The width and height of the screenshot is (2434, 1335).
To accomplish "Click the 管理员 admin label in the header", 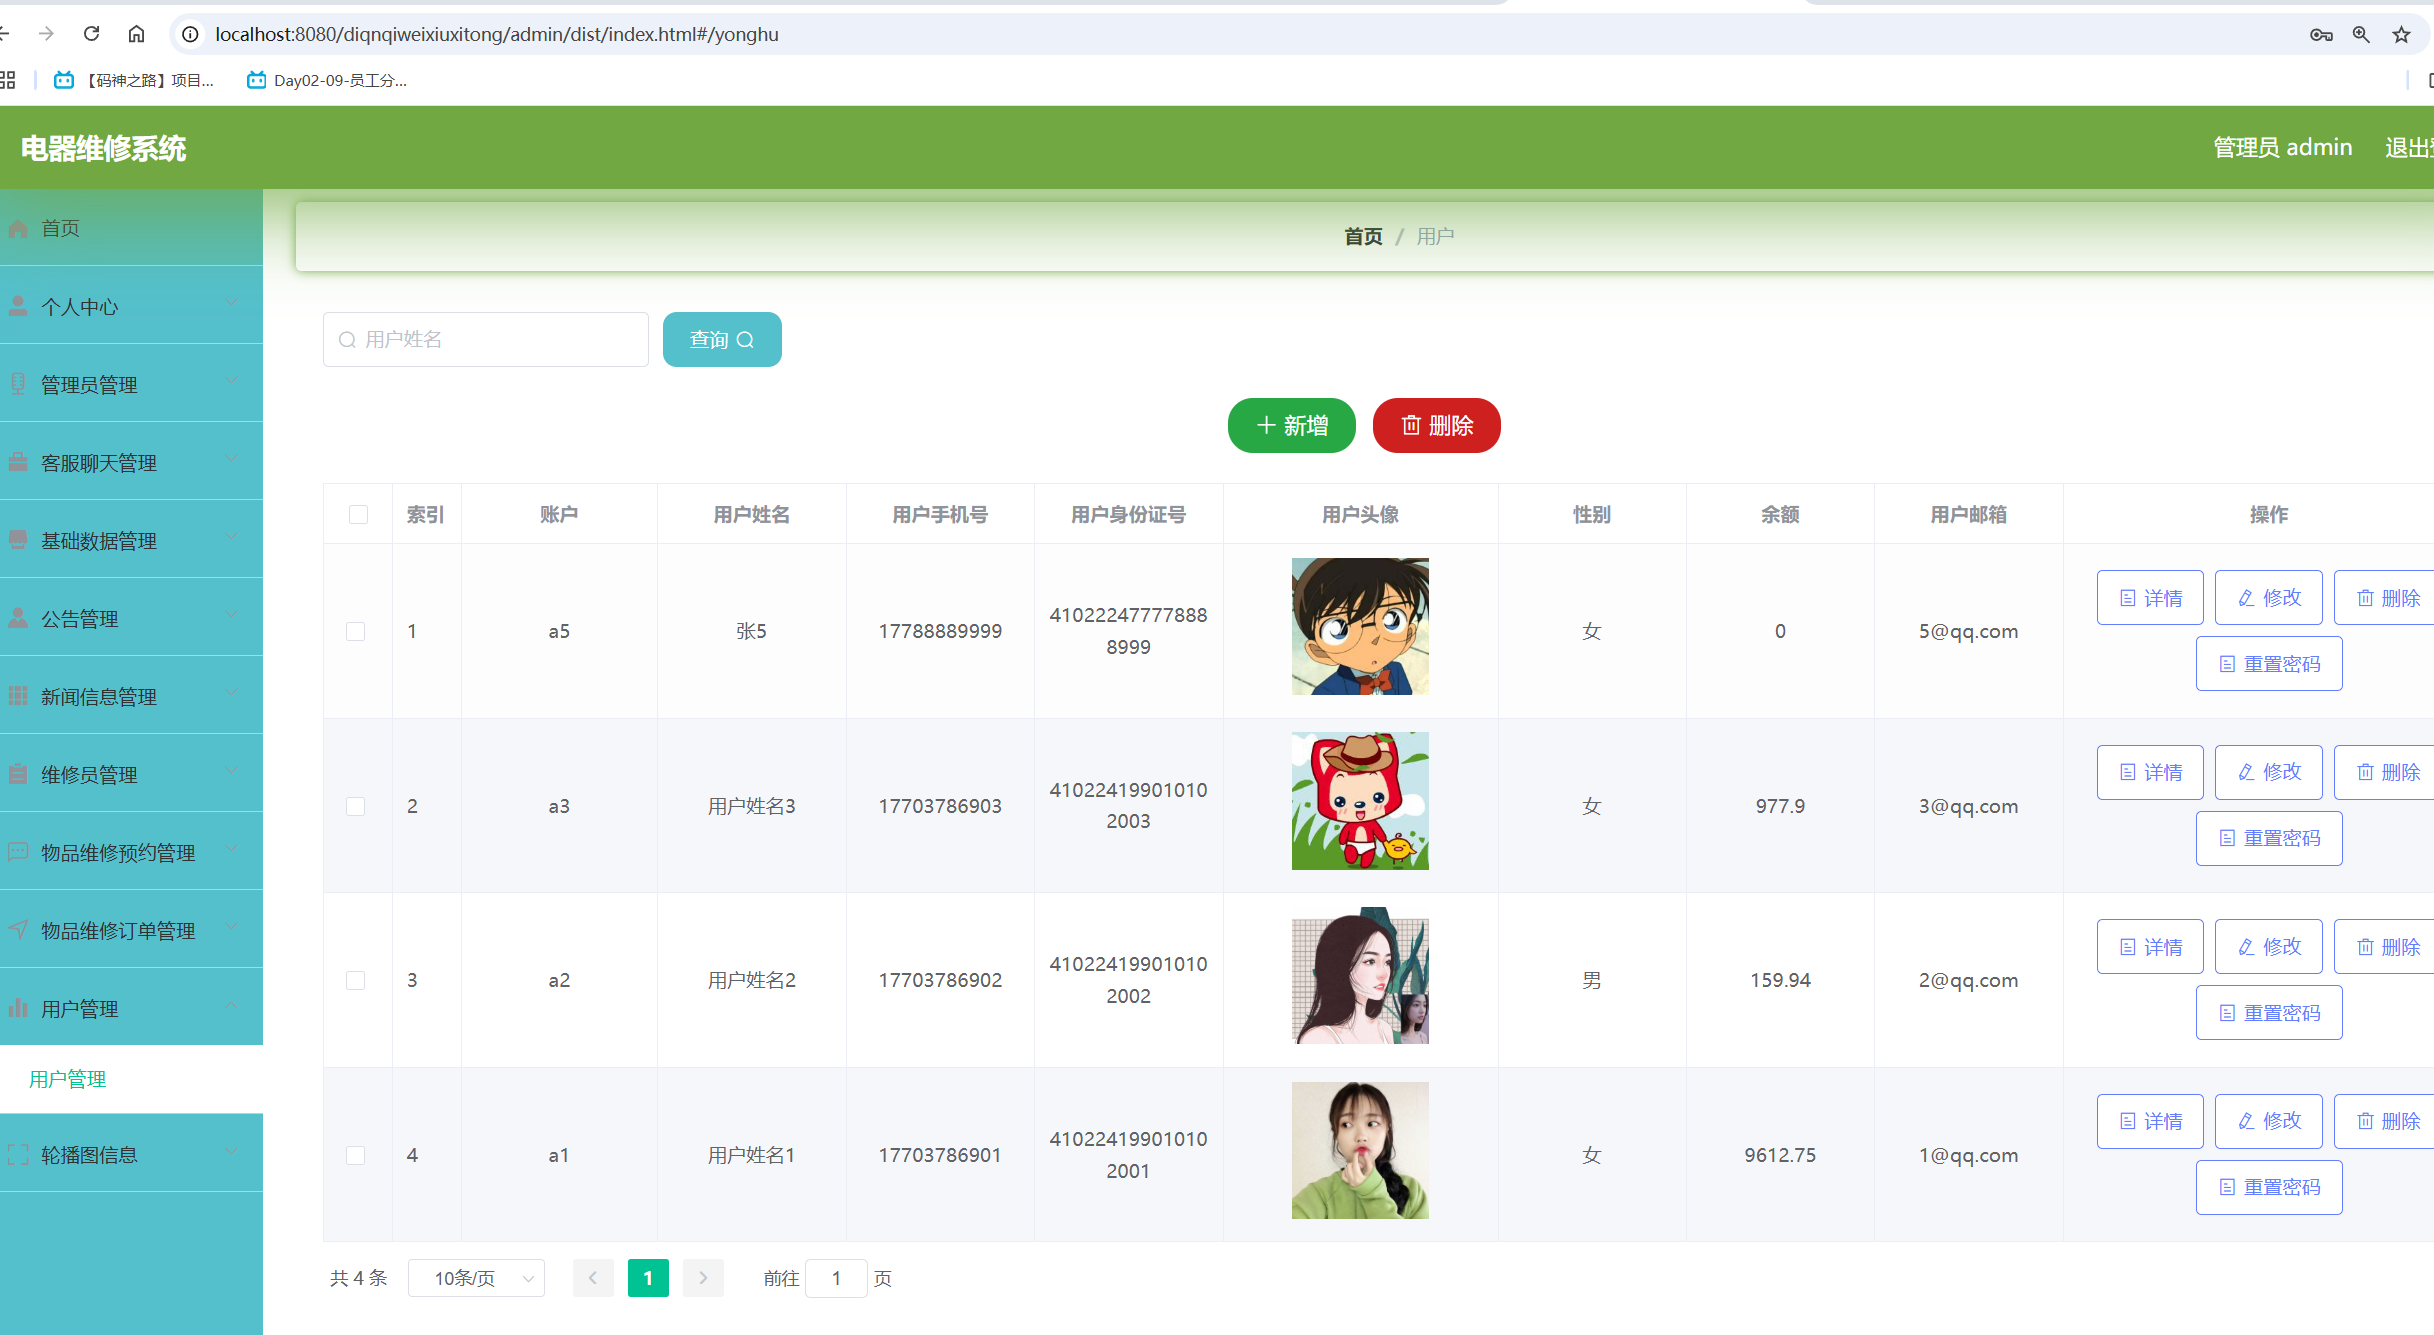I will pos(2283,147).
